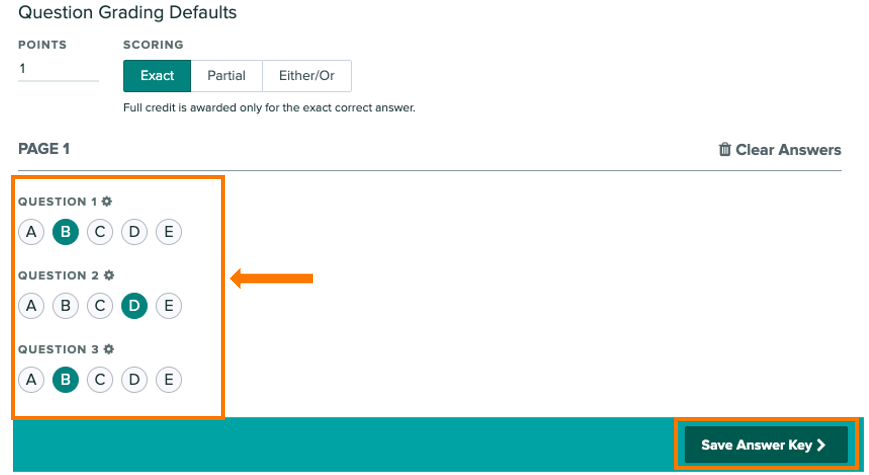Click the chevron on Save Answer Key

pos(821,445)
